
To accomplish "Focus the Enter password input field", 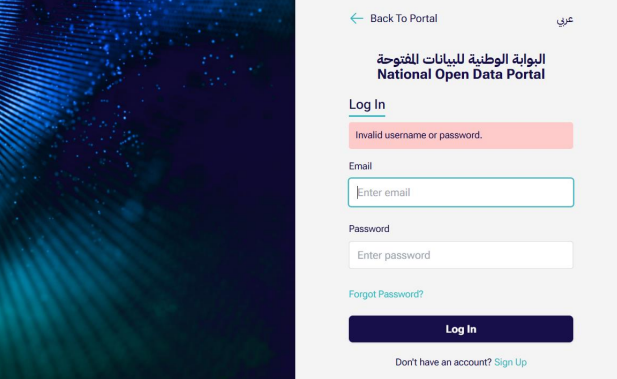I will click(461, 255).
